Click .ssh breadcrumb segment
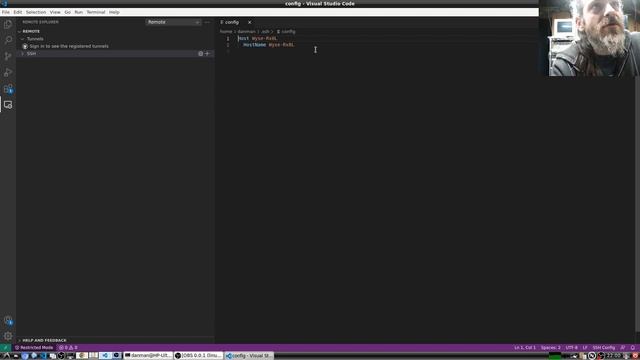The width and height of the screenshot is (640, 360). pyautogui.click(x=265, y=31)
